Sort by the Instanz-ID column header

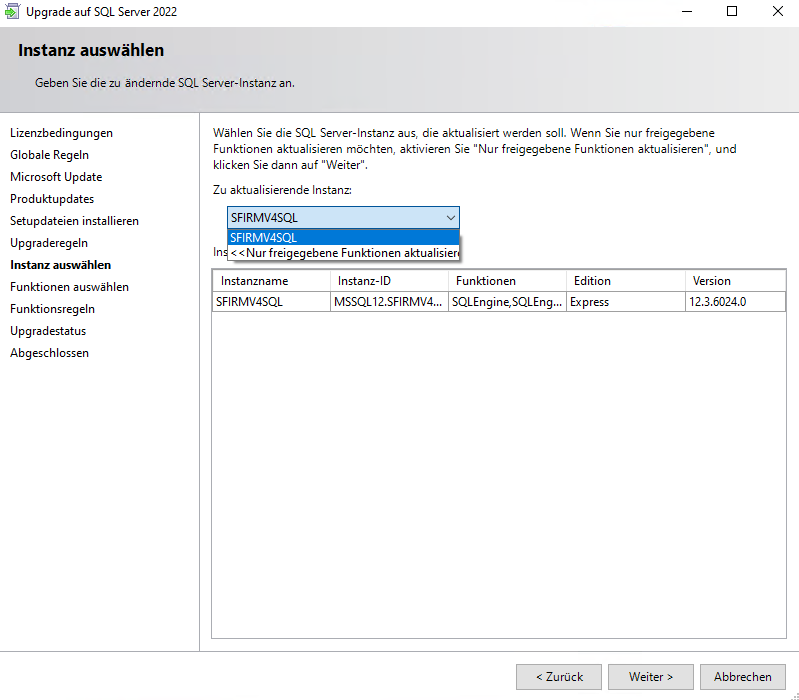(389, 281)
